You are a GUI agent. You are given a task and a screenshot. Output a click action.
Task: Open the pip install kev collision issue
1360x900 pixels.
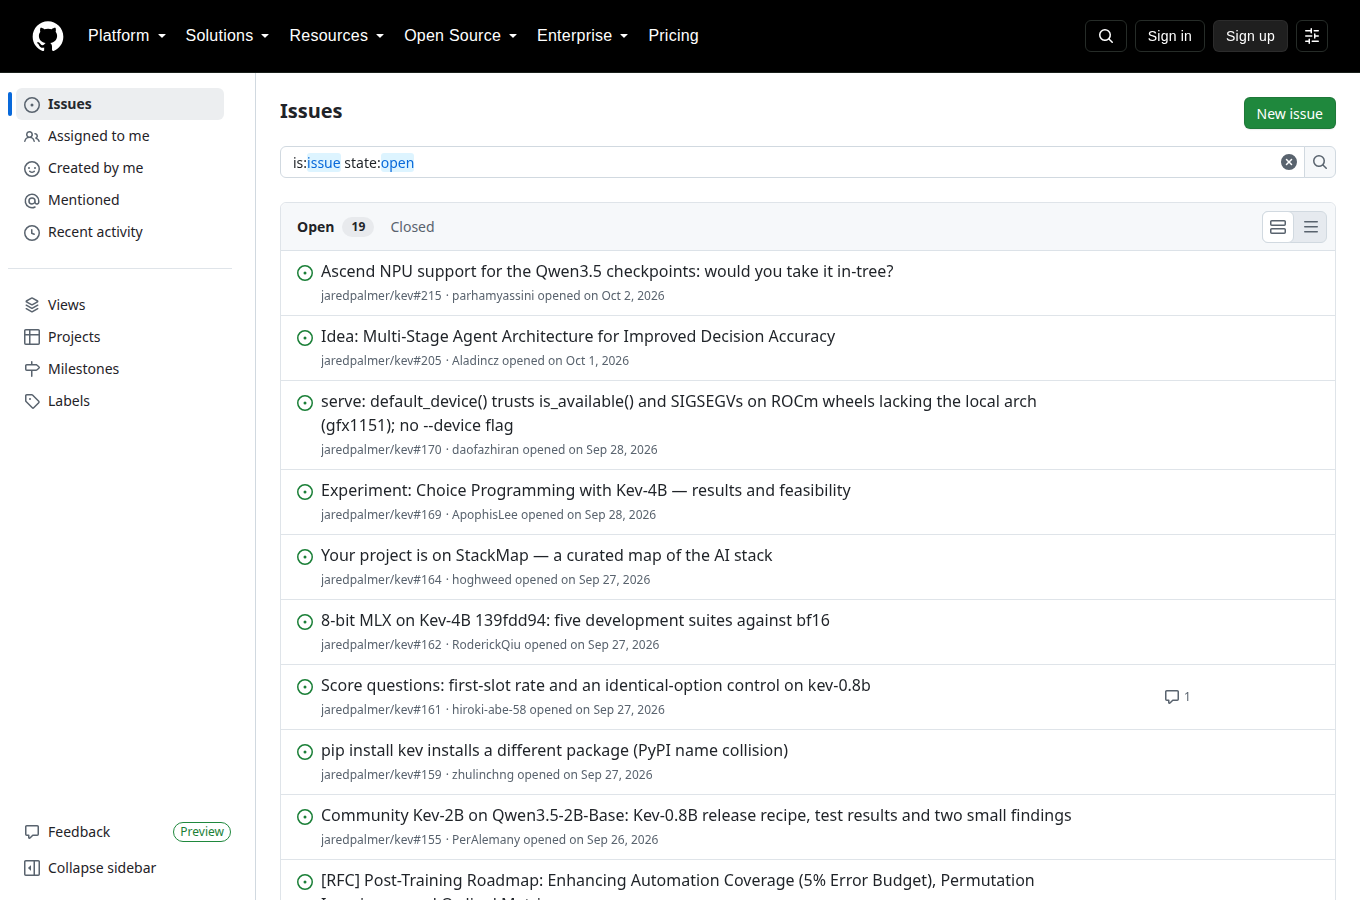pos(554,750)
